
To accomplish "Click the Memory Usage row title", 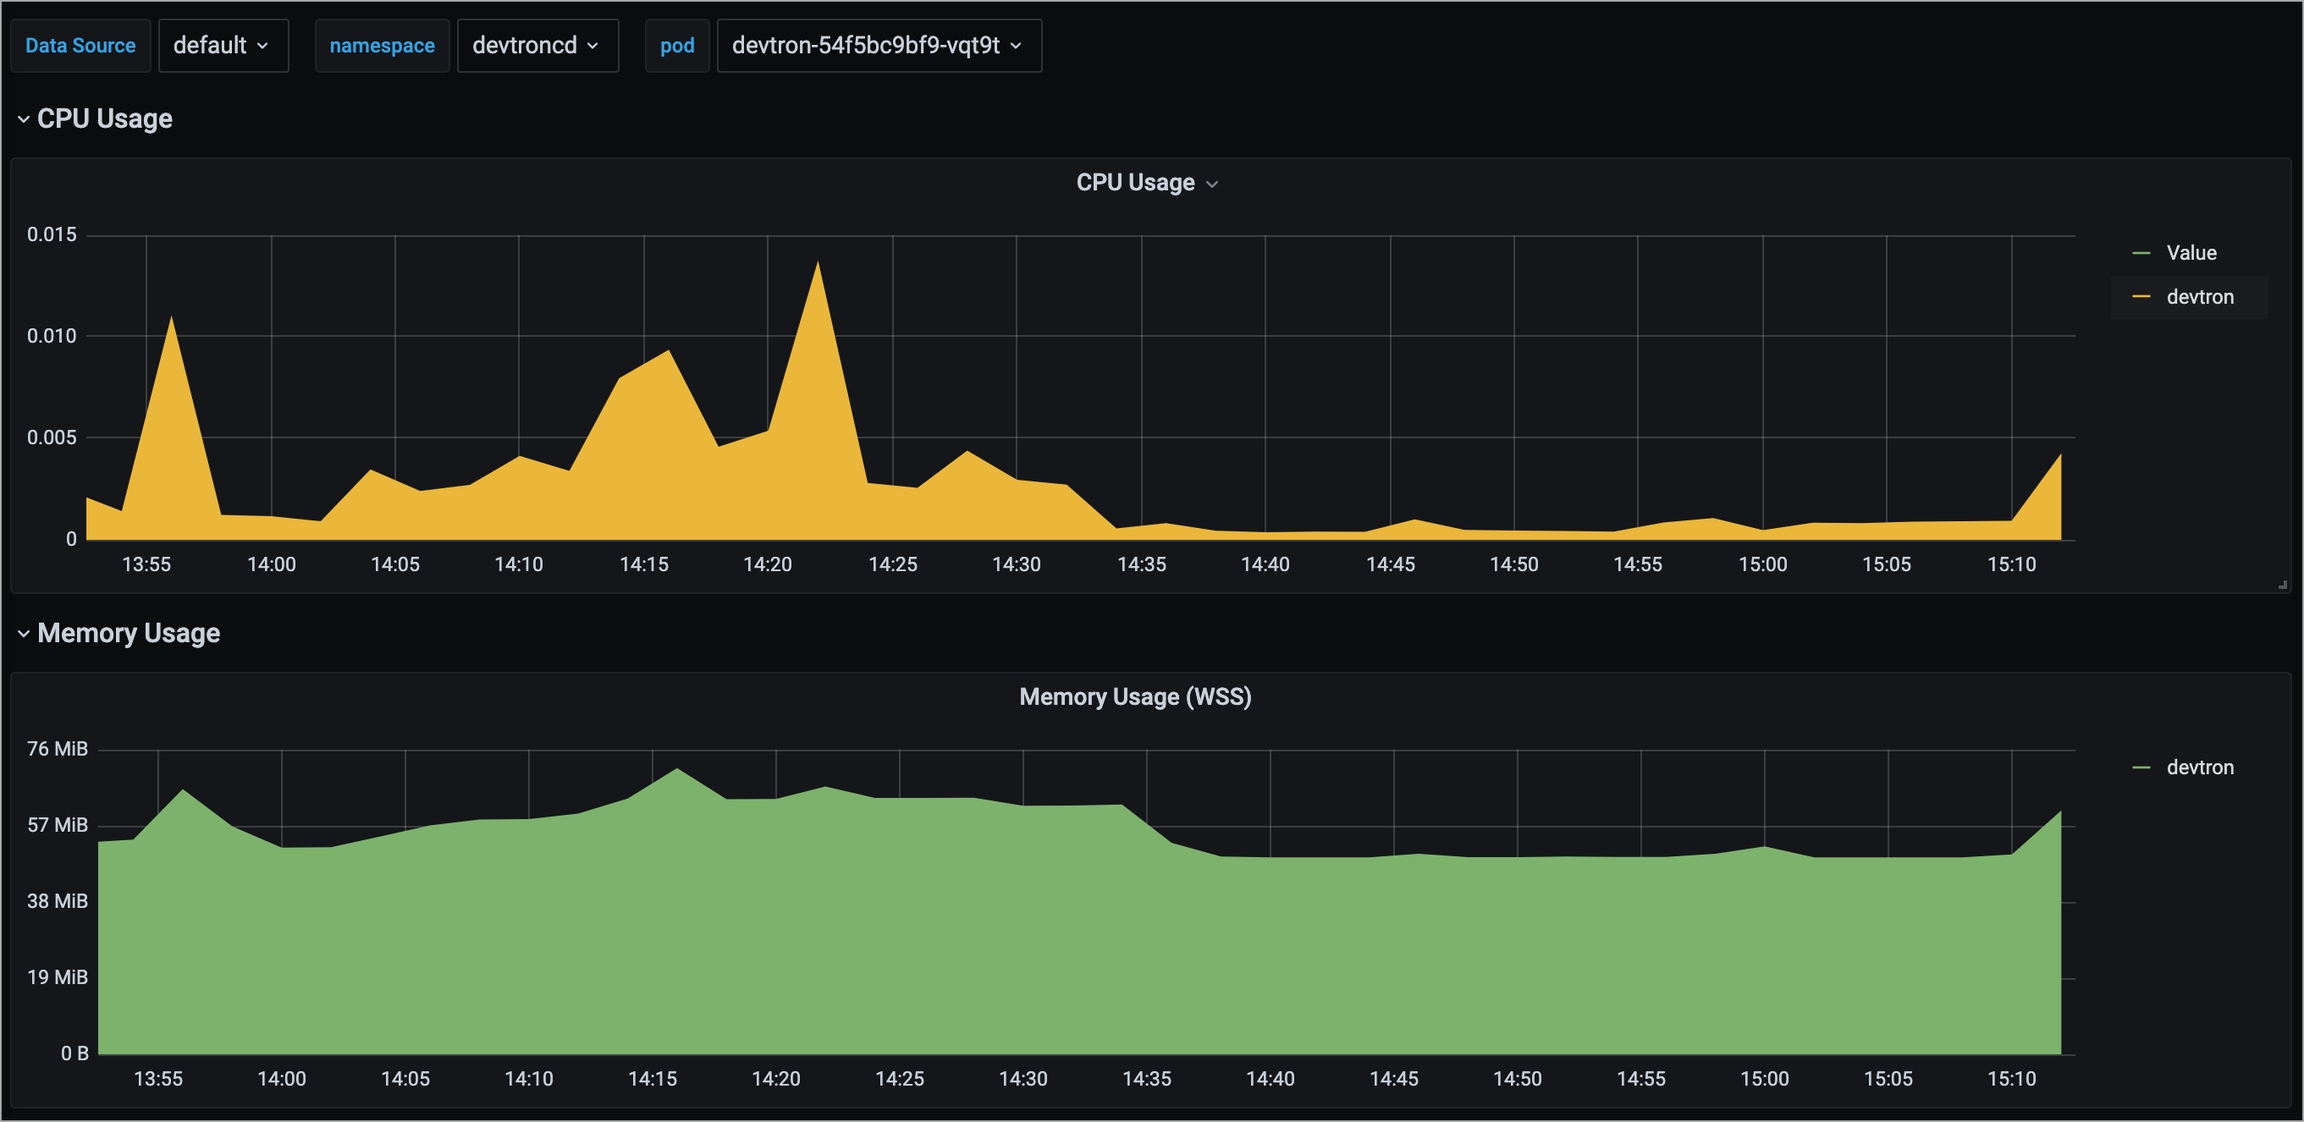I will coord(128,633).
